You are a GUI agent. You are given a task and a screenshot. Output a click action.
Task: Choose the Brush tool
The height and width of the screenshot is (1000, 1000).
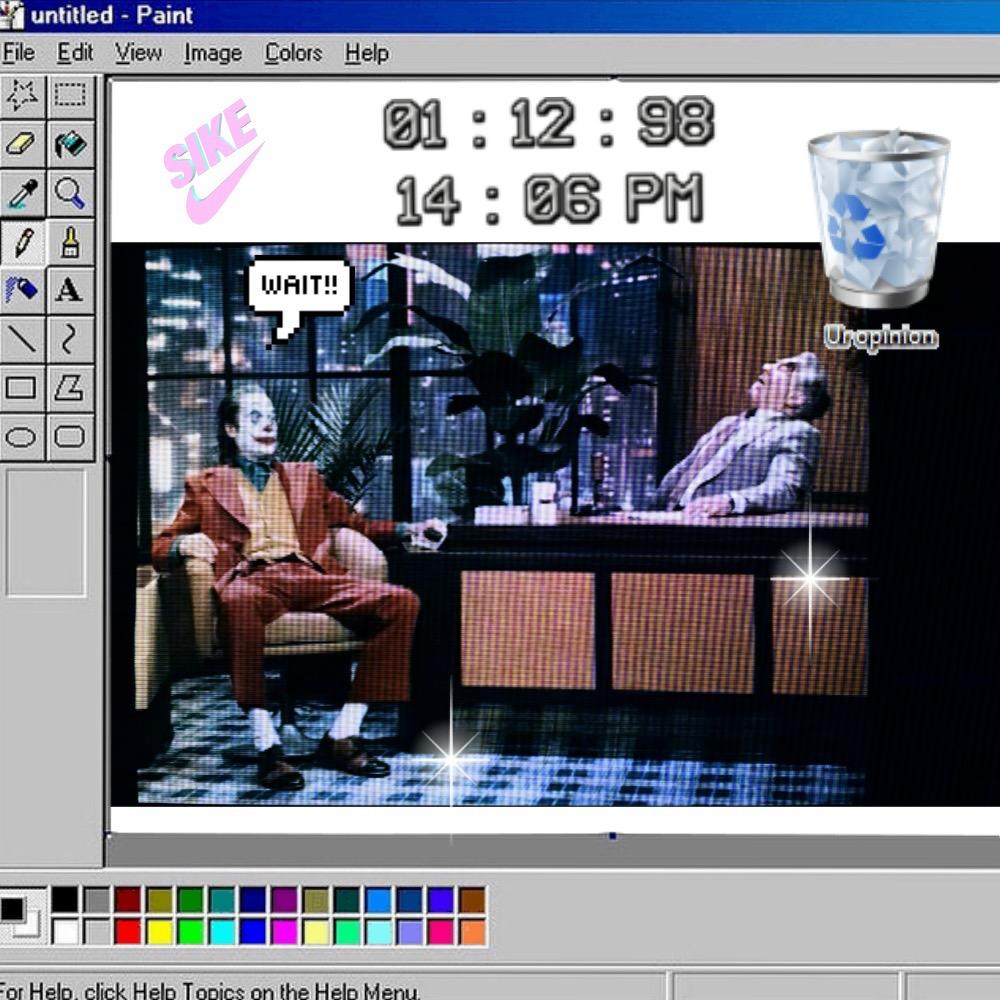[70, 241]
